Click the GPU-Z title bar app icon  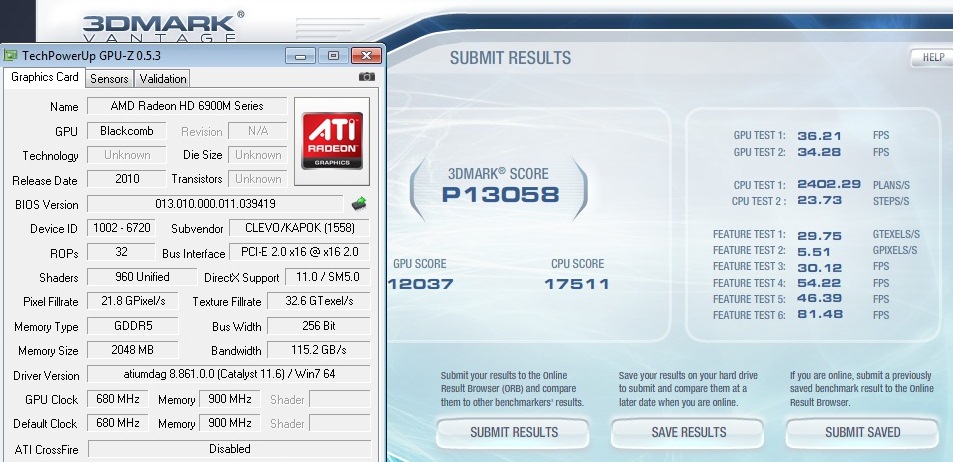pos(10,56)
